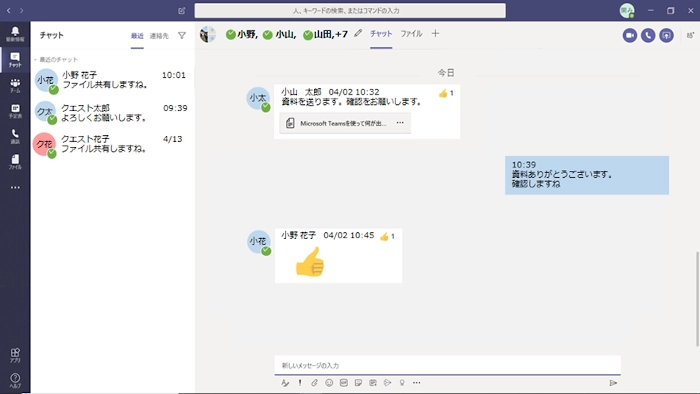Open the schedule meeting icon in the compose toolbar
This screenshot has height=394, width=700.
tap(373, 383)
